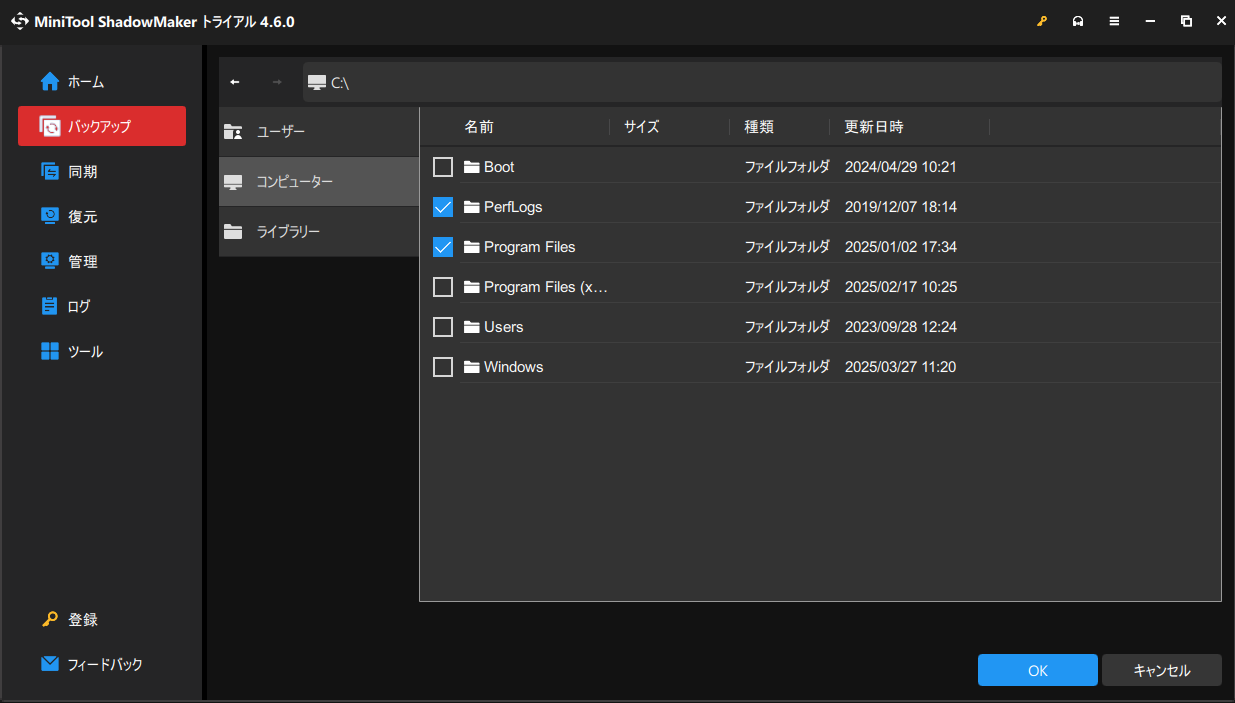Check the Users folder checkbox
This screenshot has height=703, width=1235.
pos(443,327)
